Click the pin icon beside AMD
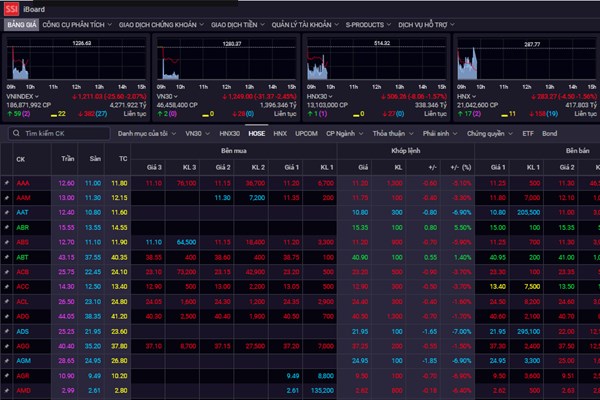The height and width of the screenshot is (400, 600). 6,389
